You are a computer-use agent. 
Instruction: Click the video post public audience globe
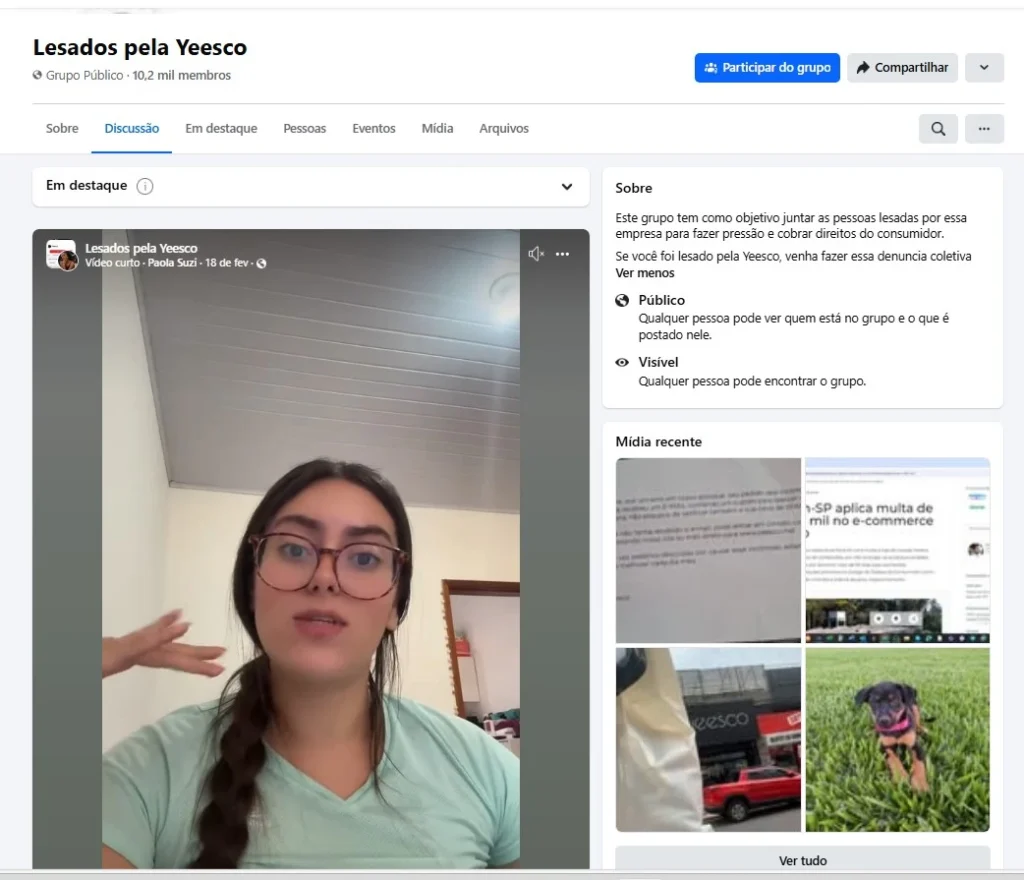tap(261, 264)
